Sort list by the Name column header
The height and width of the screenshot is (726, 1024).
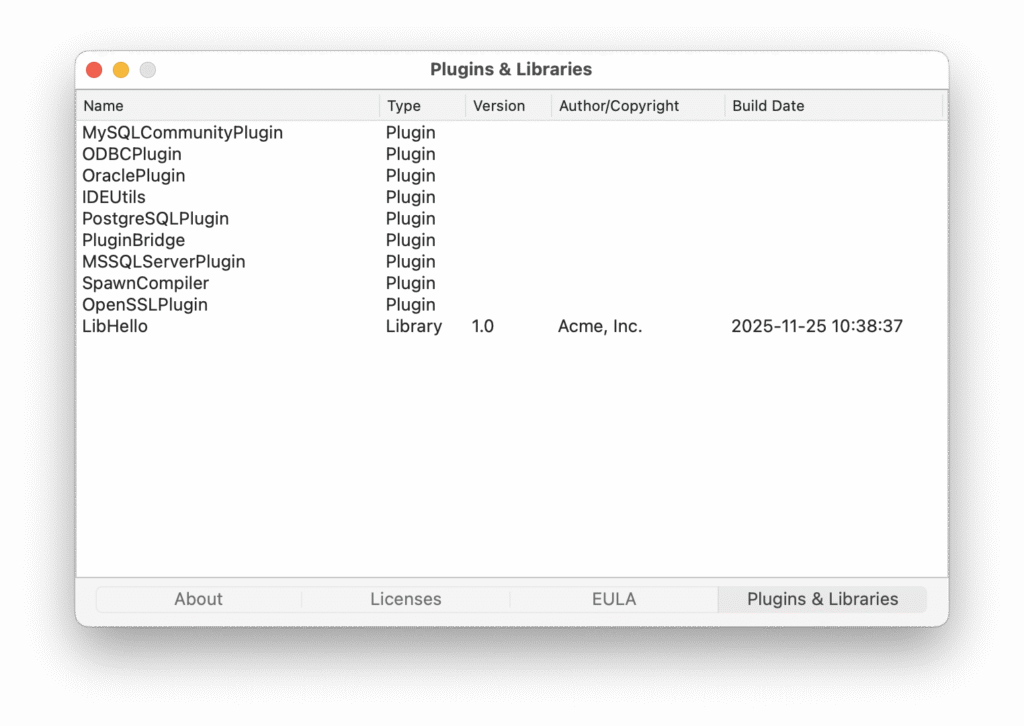click(x=227, y=106)
